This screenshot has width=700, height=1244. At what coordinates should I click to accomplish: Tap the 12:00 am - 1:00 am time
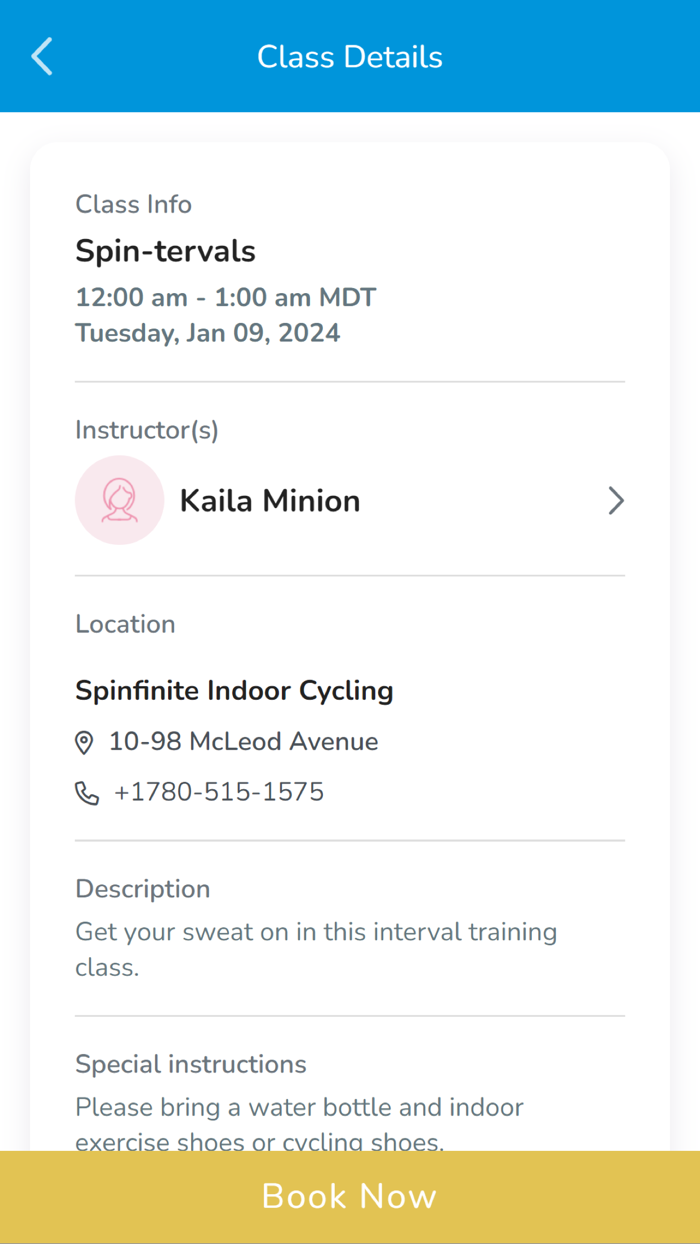(225, 297)
